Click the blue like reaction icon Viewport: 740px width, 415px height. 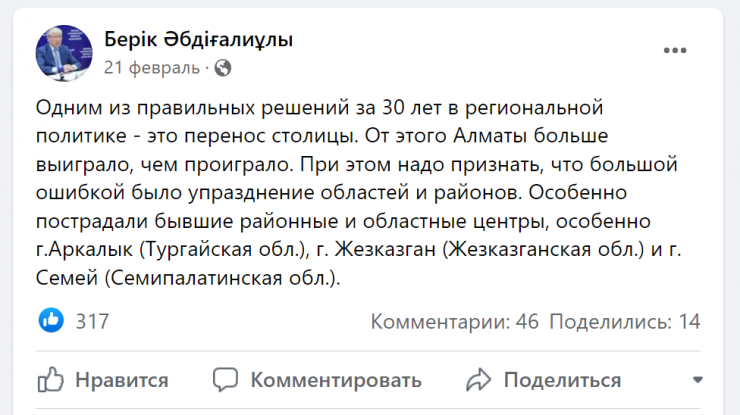[51, 321]
